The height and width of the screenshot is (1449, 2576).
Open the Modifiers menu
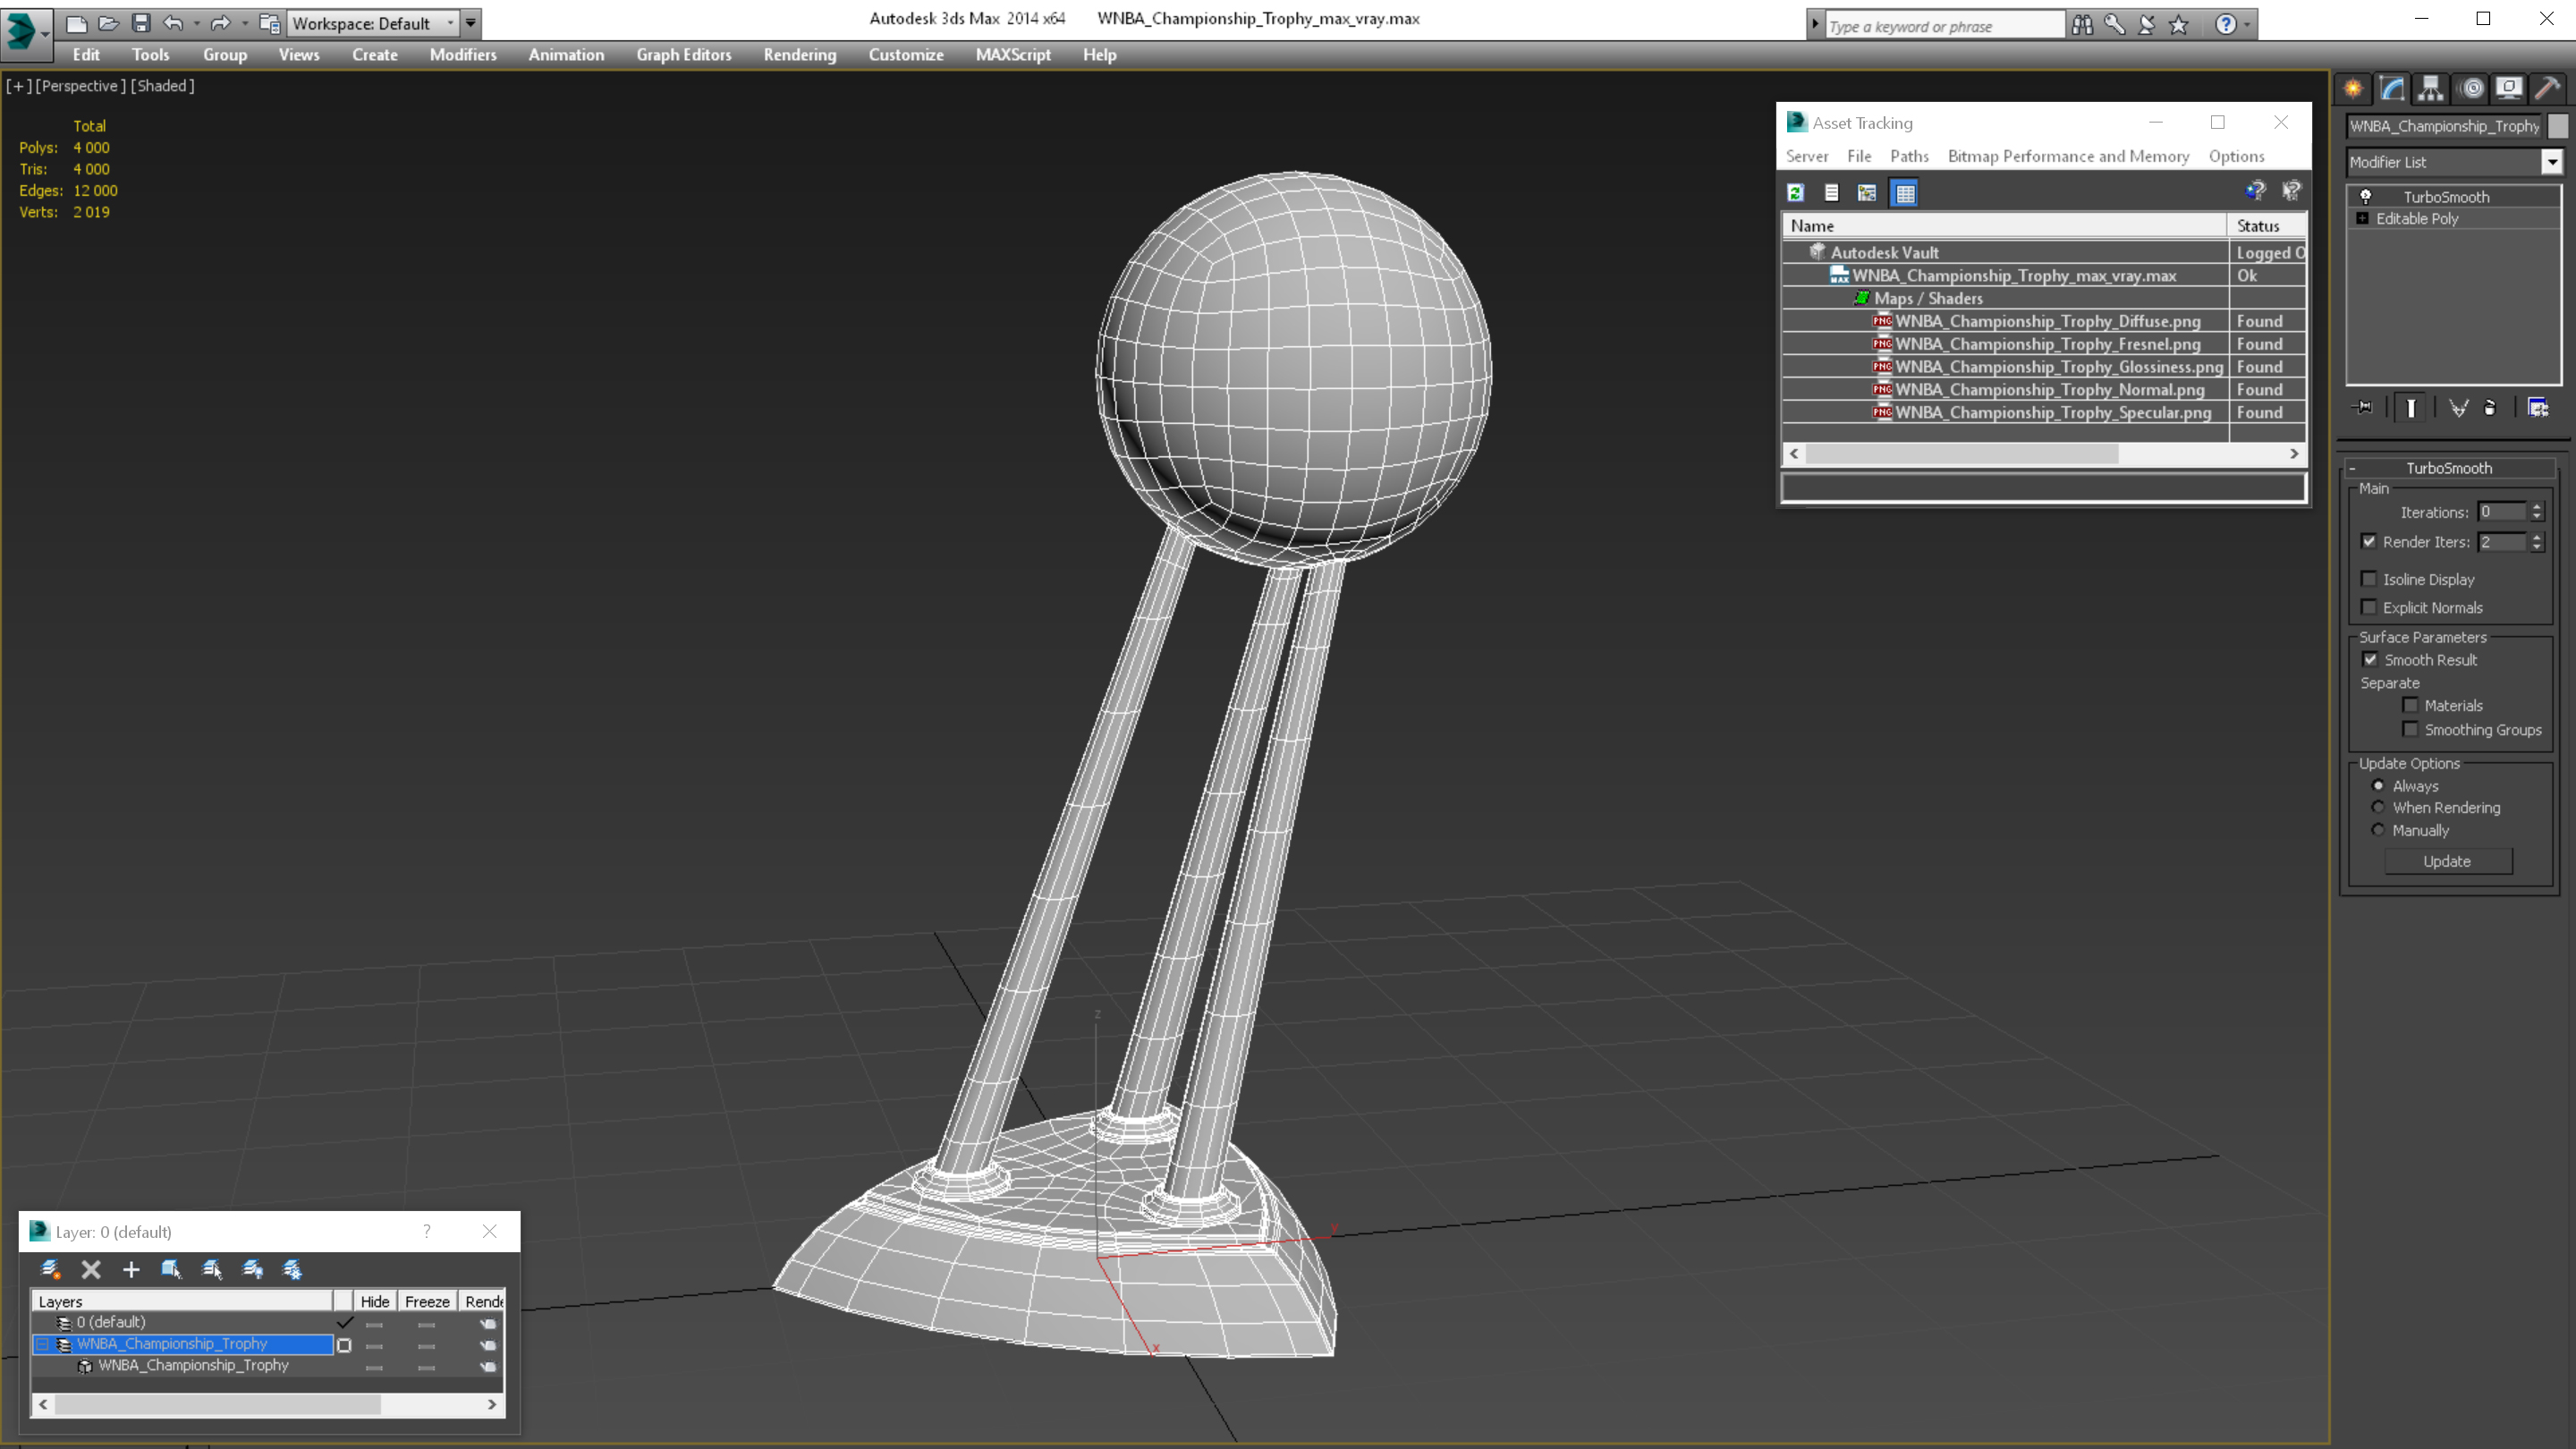click(463, 55)
